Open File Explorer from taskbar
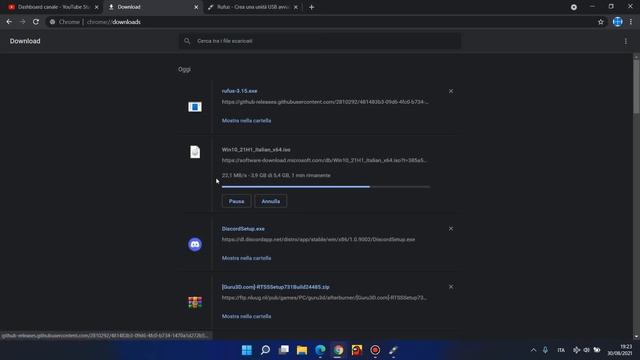The height and width of the screenshot is (360, 640). pos(302,350)
